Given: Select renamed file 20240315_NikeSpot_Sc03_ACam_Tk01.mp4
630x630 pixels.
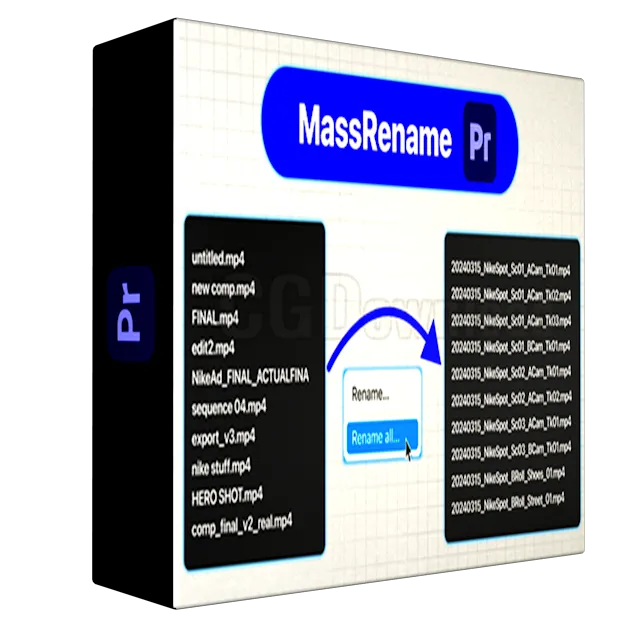Looking at the screenshot, I should [x=511, y=424].
